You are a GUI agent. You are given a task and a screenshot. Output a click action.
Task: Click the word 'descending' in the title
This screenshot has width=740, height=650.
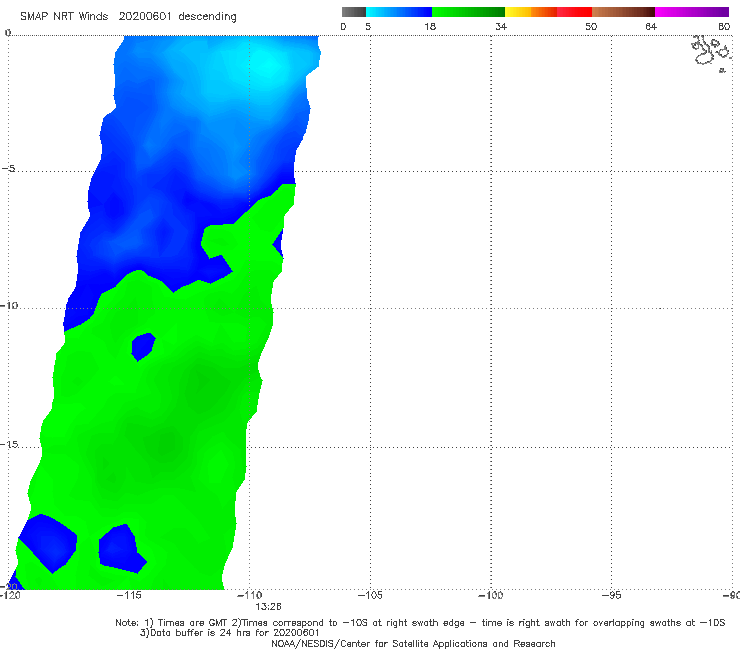208,17
